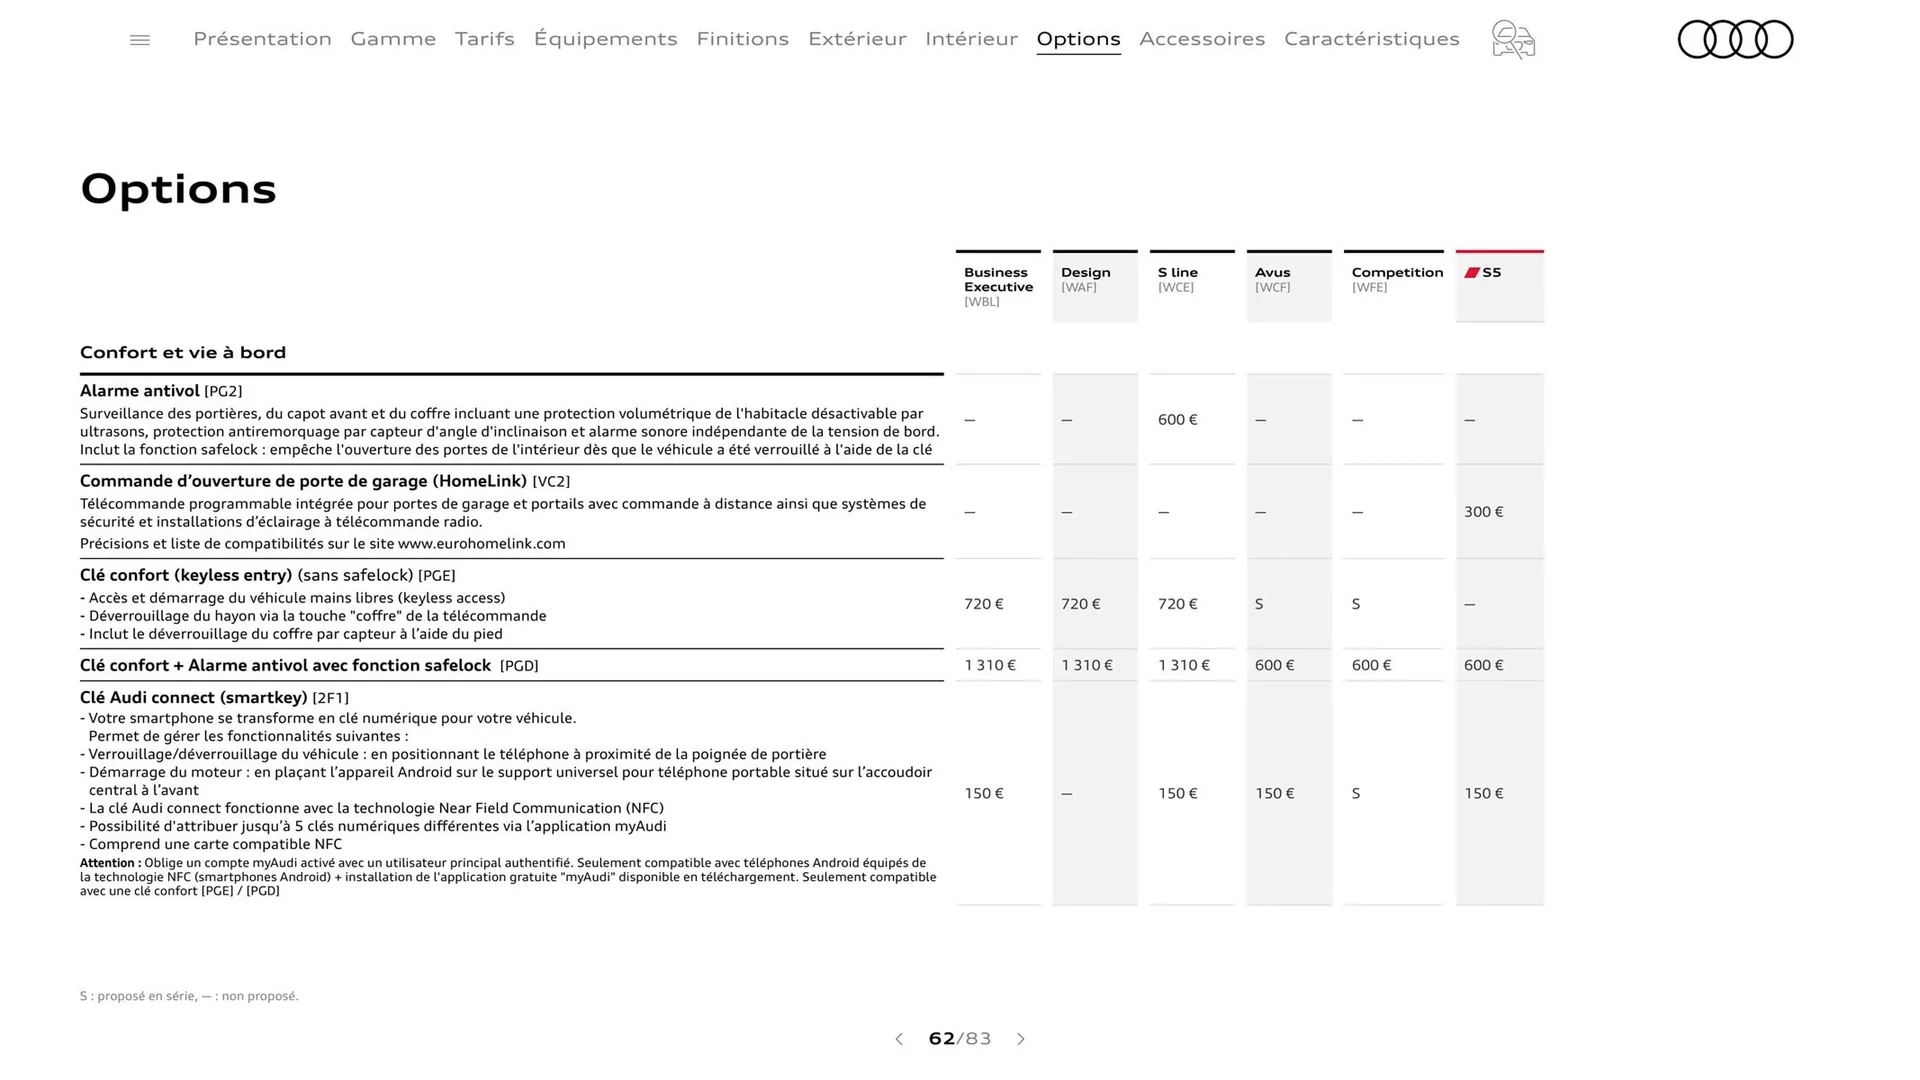Open the hamburger menu icon
Screen dimensions: 1920x1080
pyautogui.click(x=140, y=40)
